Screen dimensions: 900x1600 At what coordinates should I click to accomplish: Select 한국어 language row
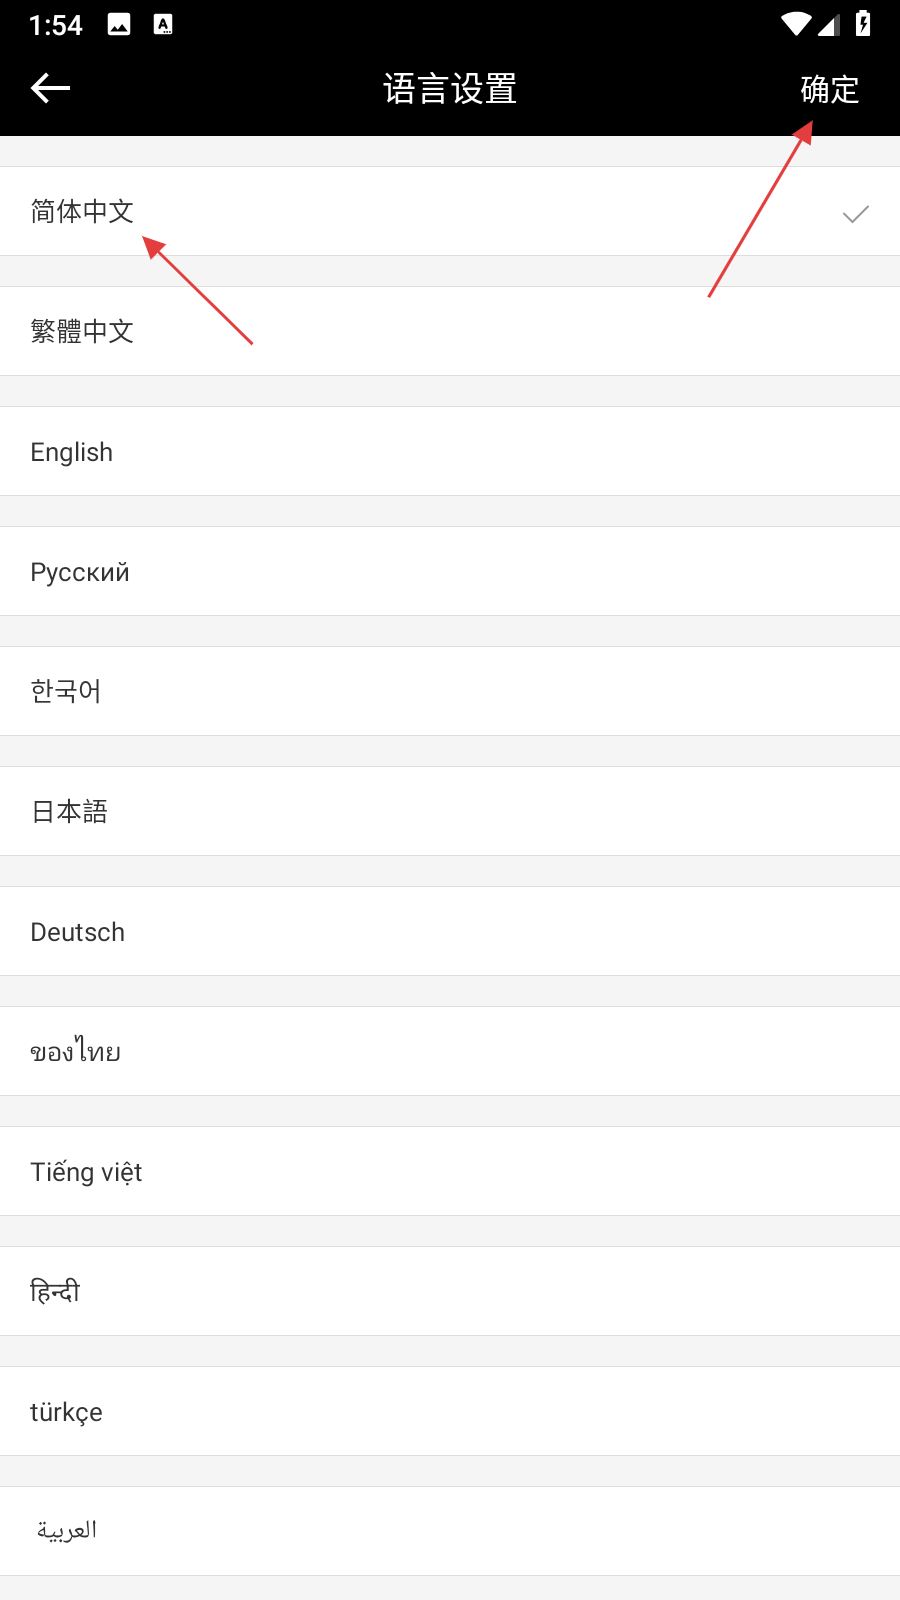(x=66, y=691)
